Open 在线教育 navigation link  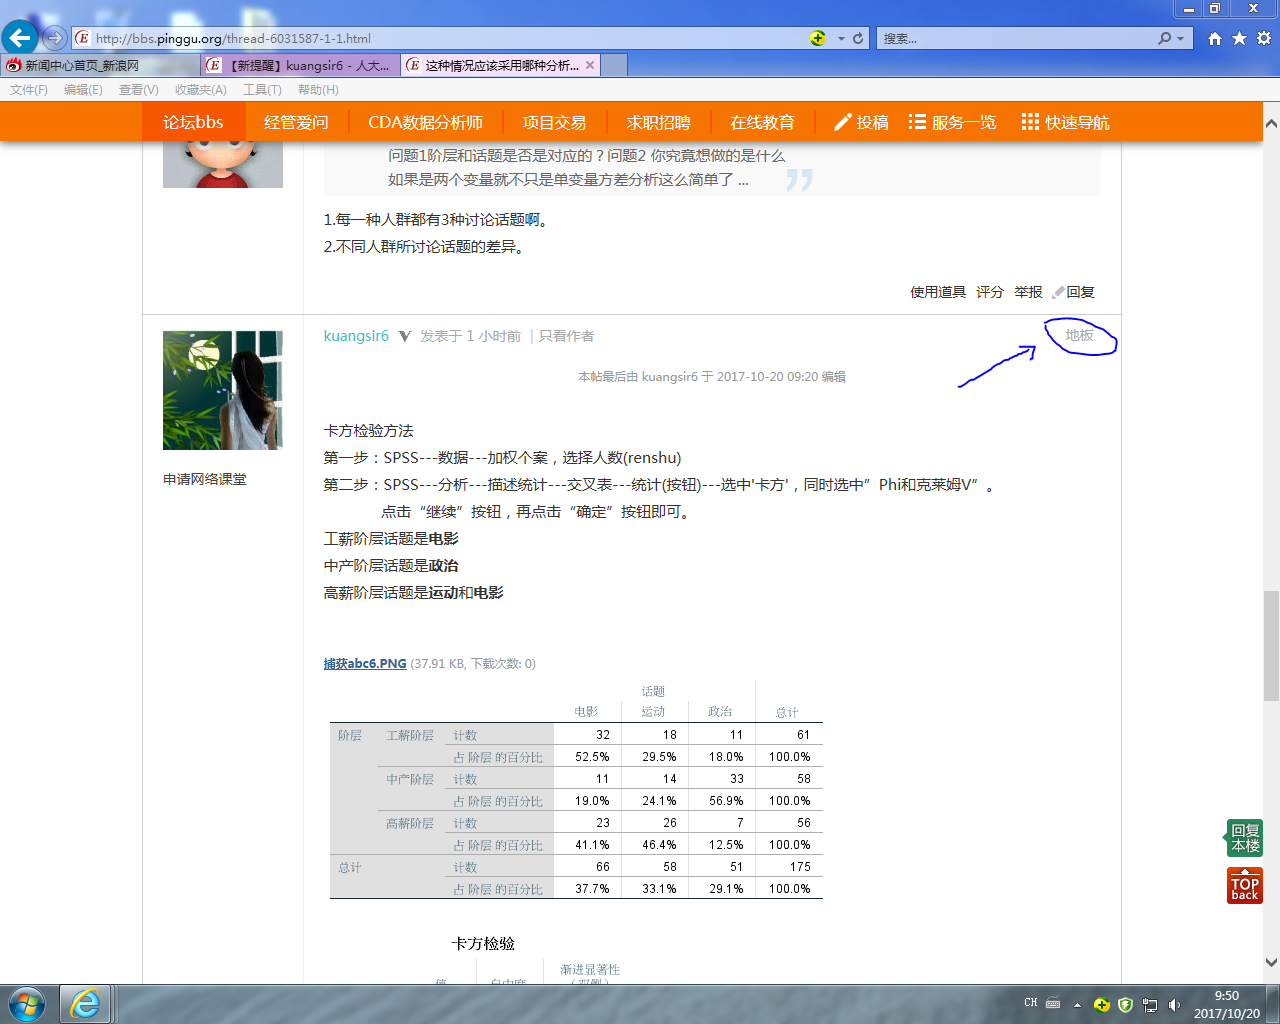(762, 122)
